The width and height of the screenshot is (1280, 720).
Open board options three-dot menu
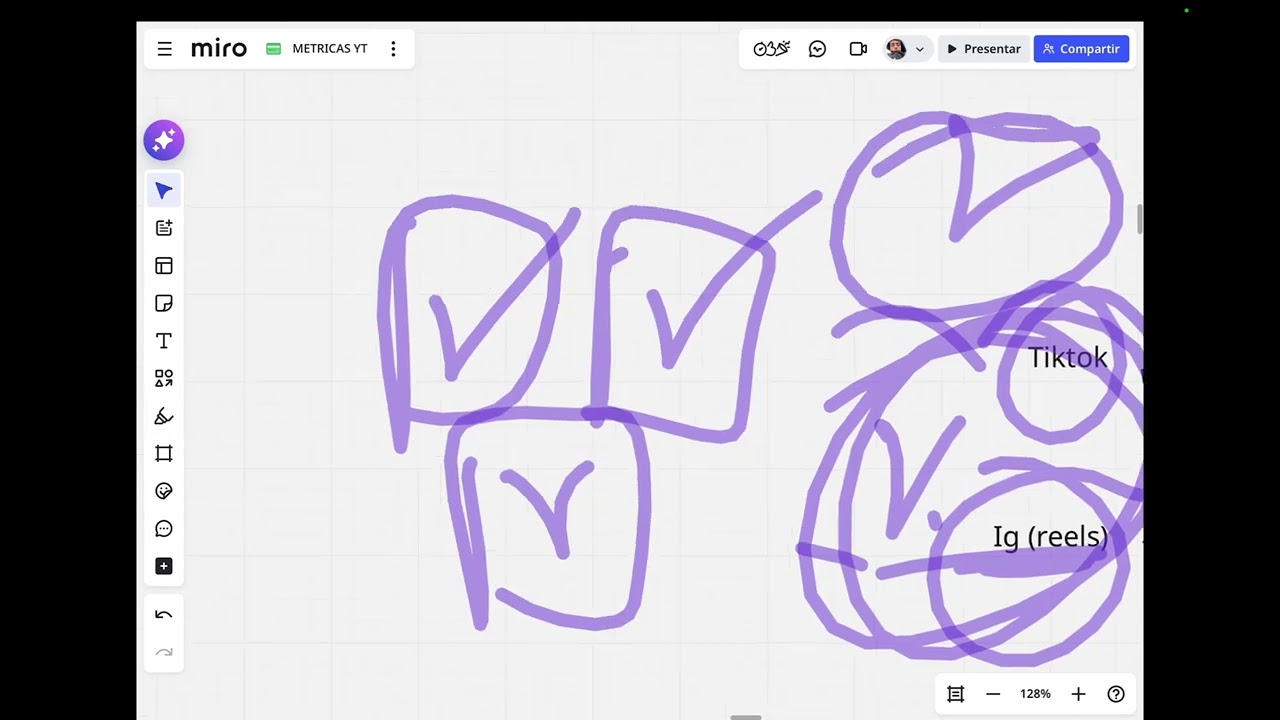click(393, 49)
